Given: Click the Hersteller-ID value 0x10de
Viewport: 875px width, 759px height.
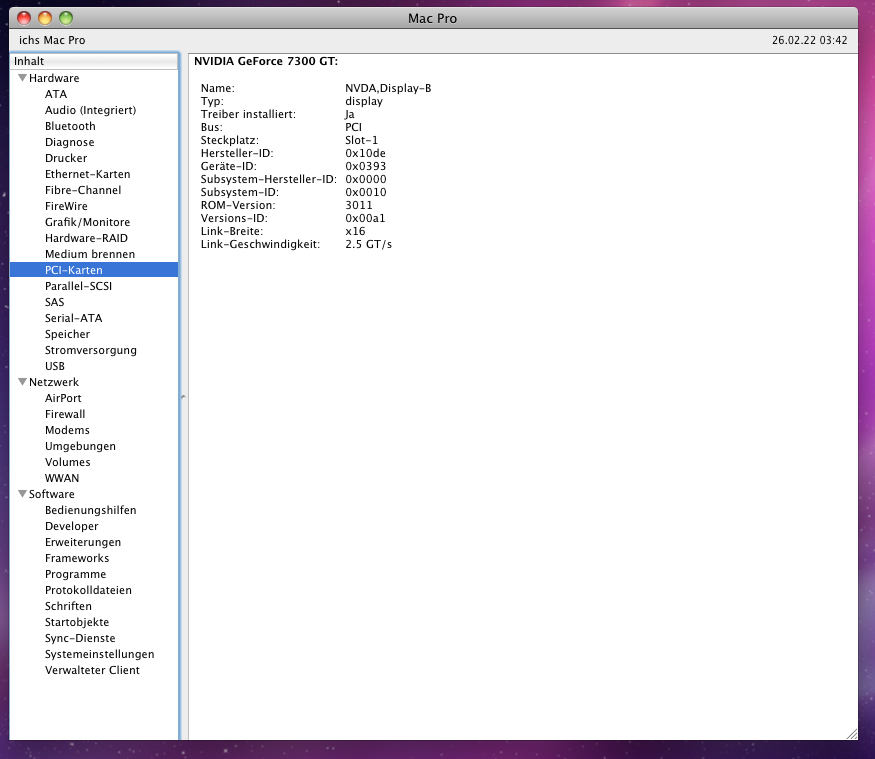Looking at the screenshot, I should (366, 153).
